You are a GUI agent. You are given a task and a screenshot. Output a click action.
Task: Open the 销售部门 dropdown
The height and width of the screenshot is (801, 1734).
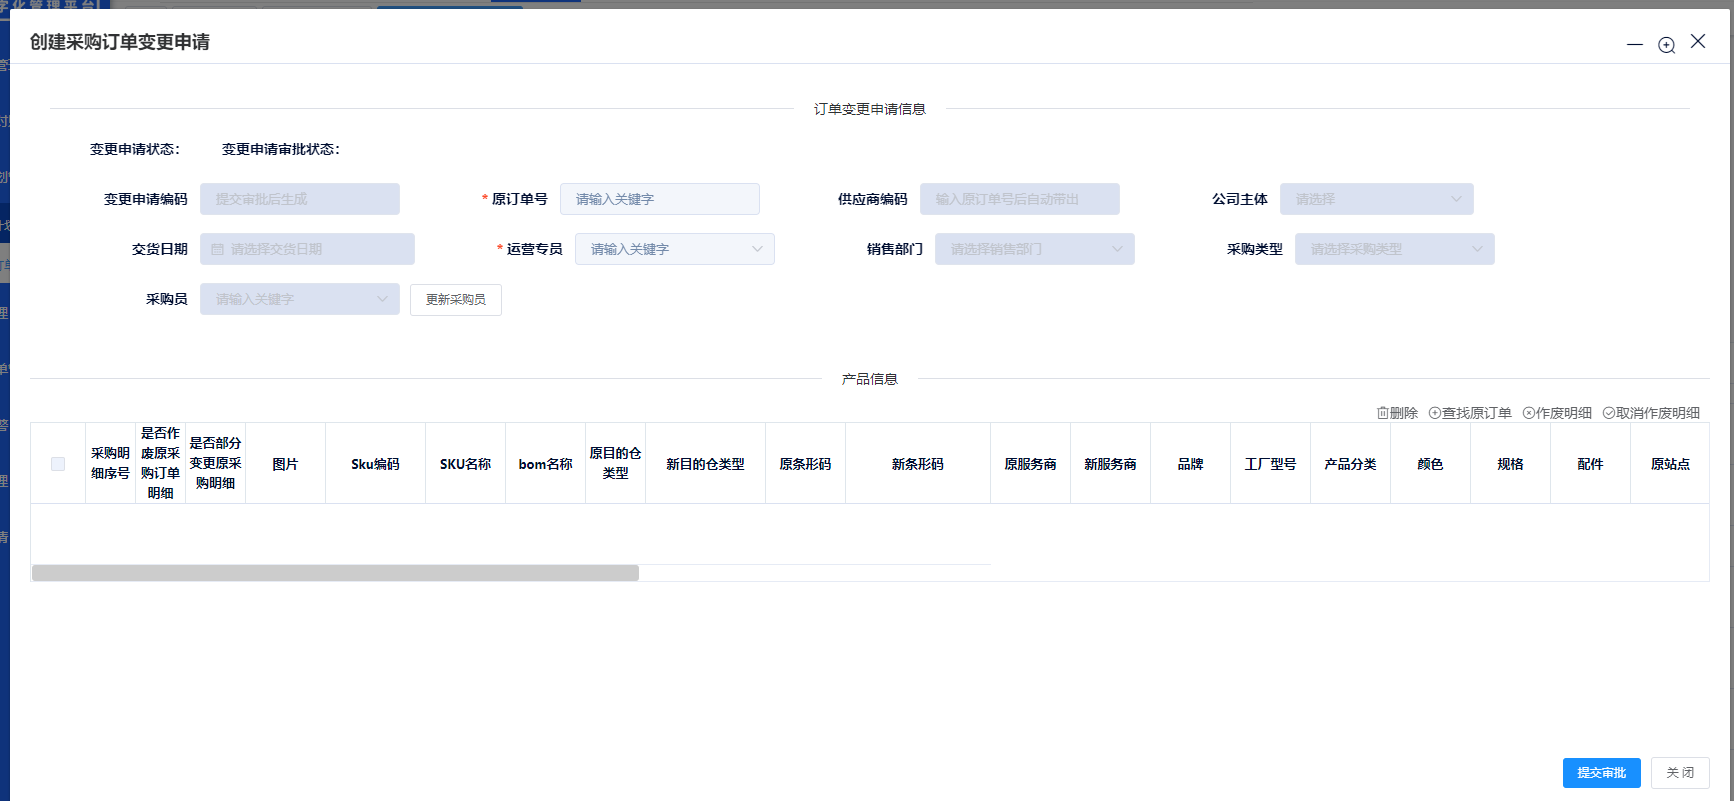[x=1034, y=249]
